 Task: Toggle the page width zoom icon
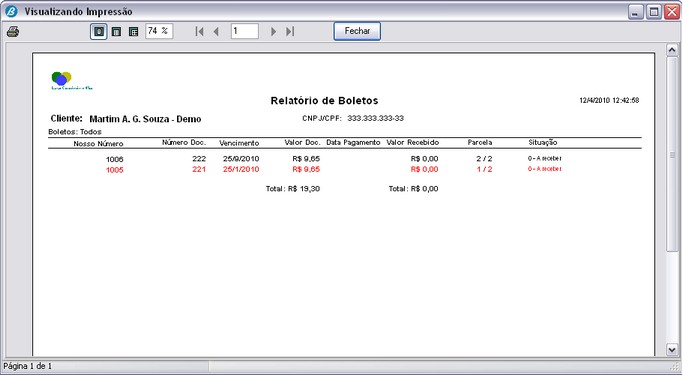(134, 31)
